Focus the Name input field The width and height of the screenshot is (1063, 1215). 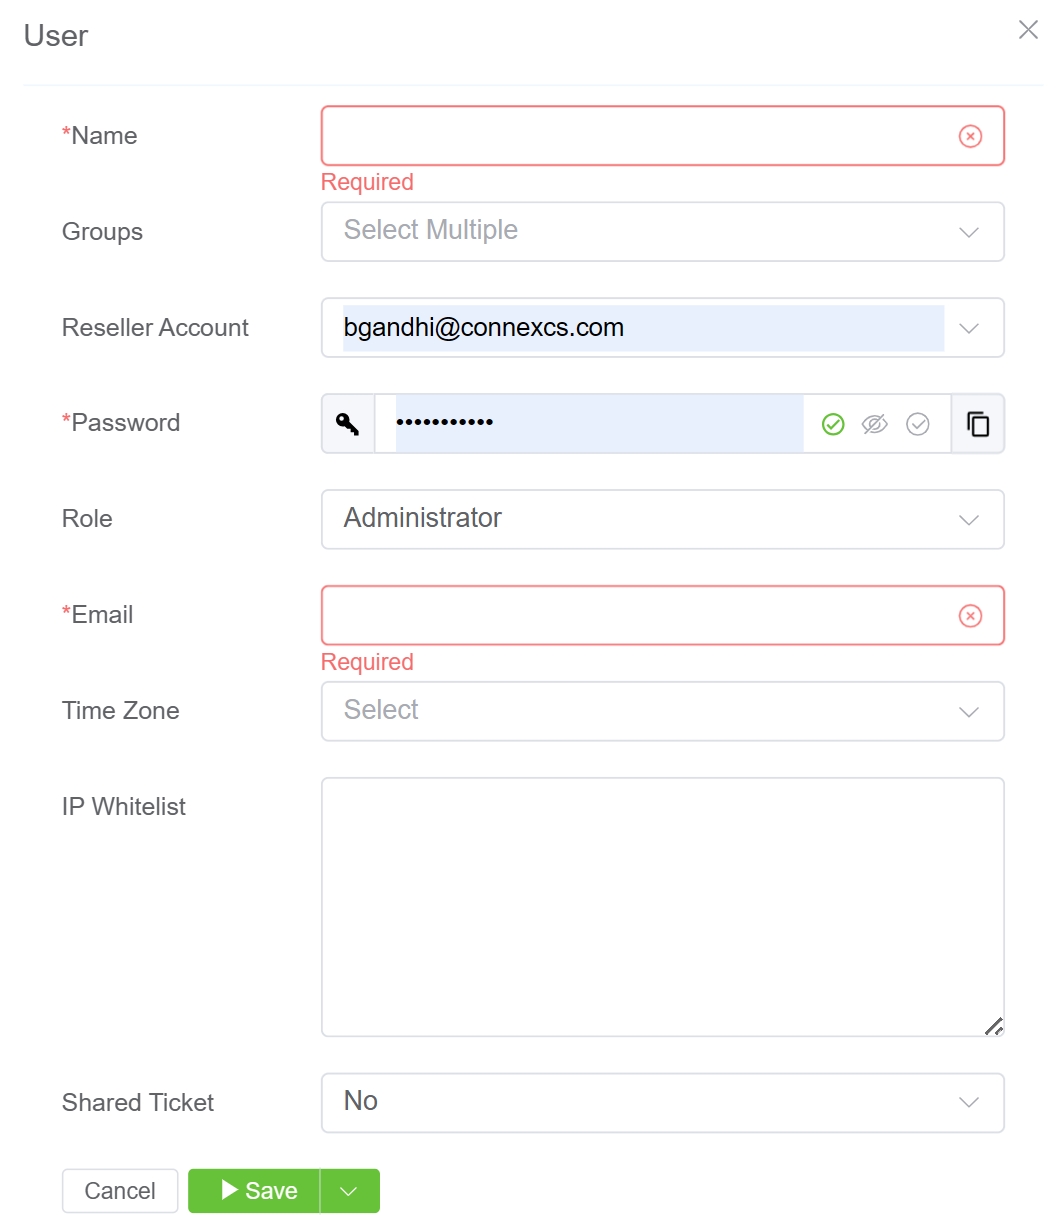pyautogui.click(x=636, y=136)
